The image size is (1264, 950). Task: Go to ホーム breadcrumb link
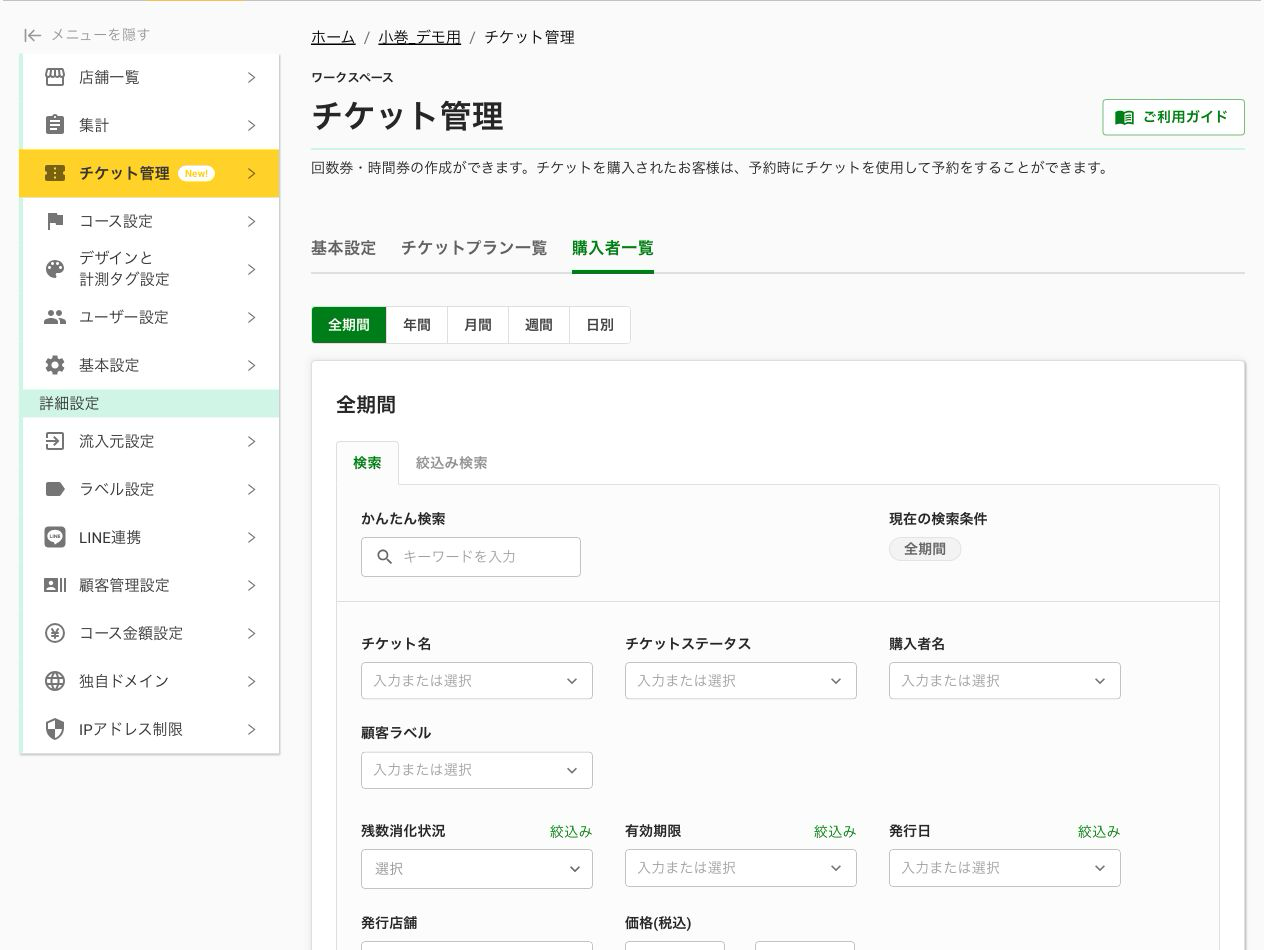coord(333,37)
